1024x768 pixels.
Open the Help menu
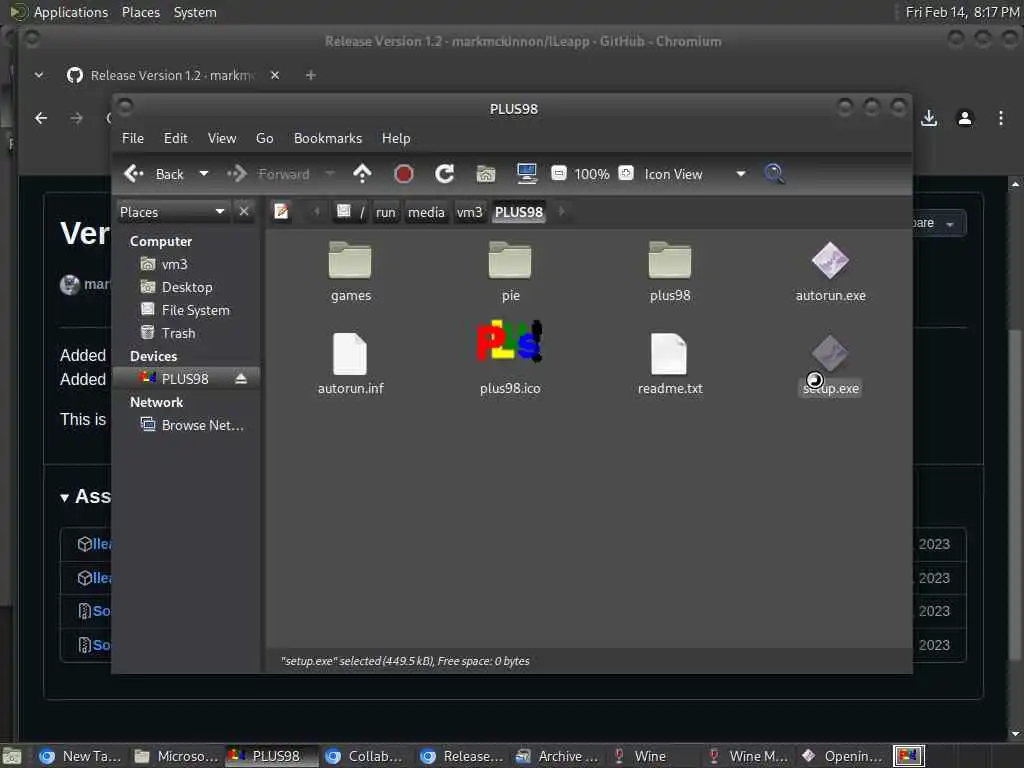(396, 138)
